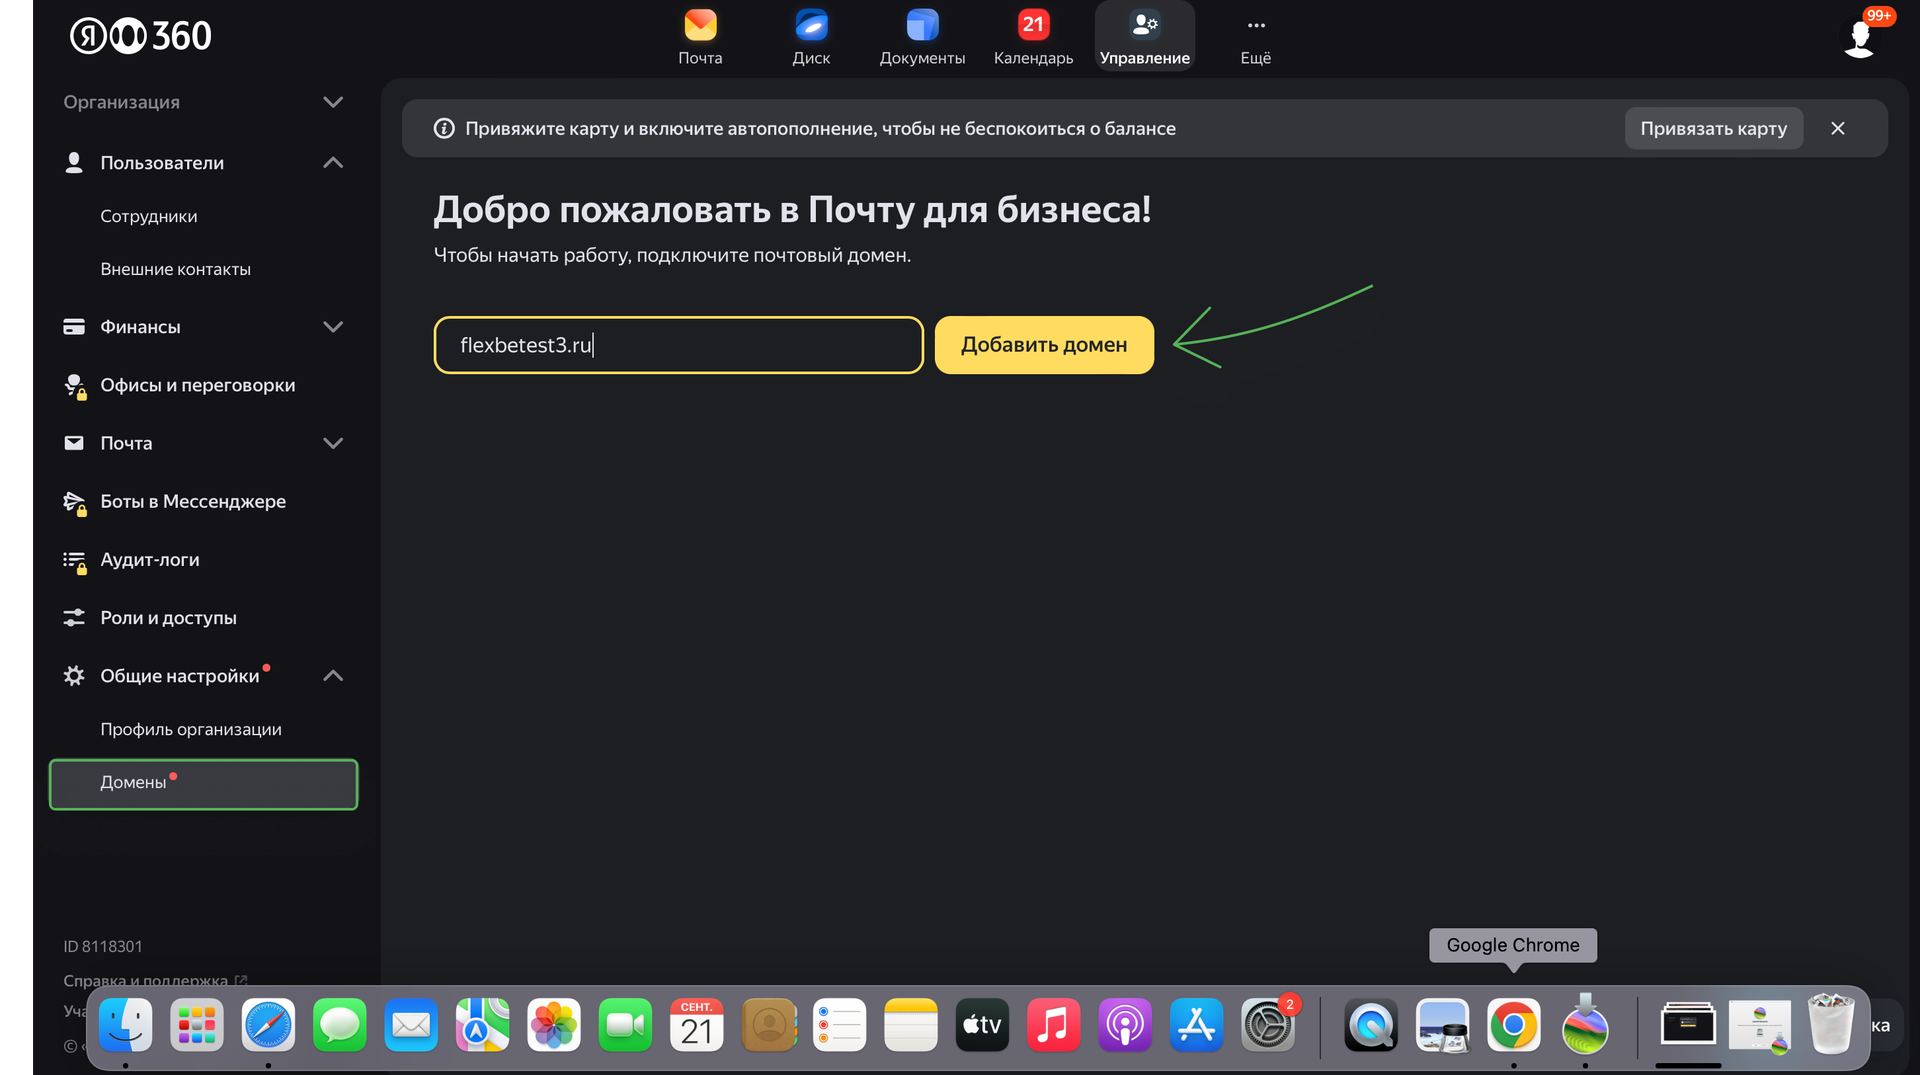
Task: Click the Ещё ellipsis icon
Action: [x=1255, y=25]
